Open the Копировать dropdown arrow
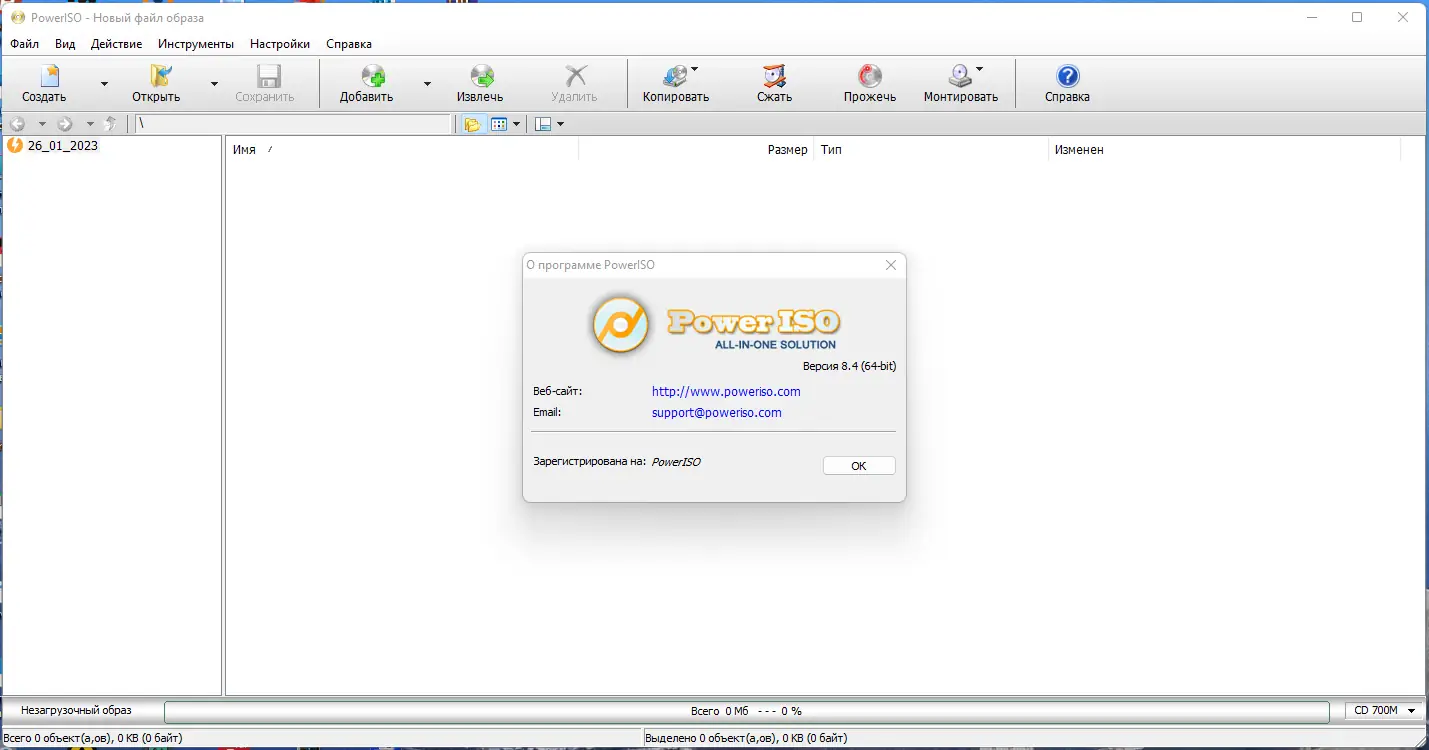 tap(695, 69)
